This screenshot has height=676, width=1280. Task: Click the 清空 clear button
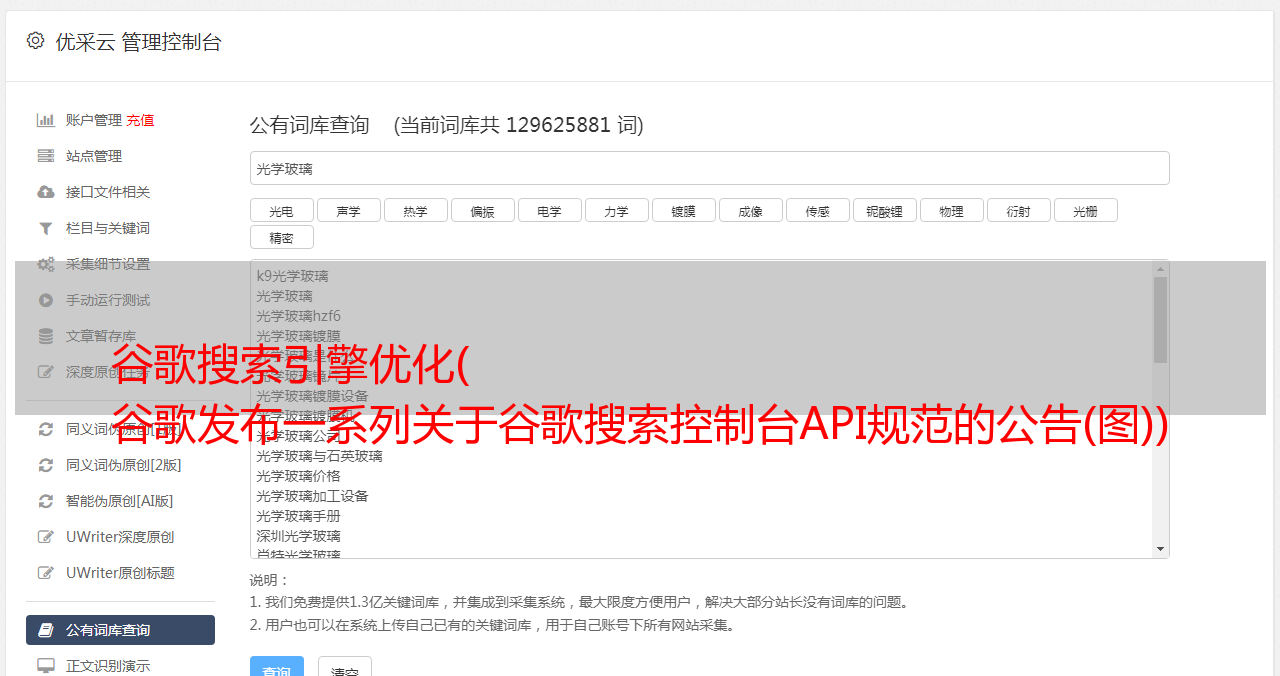[x=345, y=667]
